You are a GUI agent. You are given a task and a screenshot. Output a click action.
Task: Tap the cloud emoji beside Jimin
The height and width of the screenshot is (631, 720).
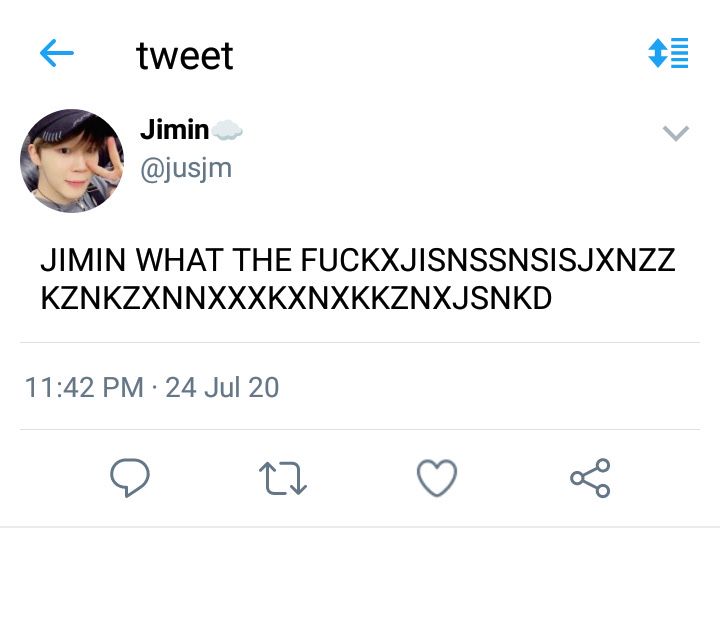[x=227, y=131]
